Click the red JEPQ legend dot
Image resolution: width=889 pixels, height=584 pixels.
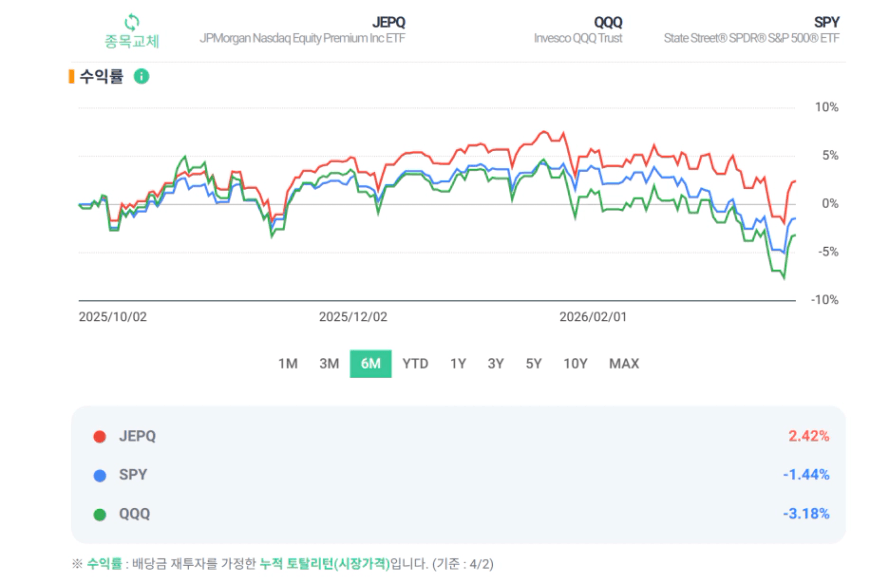(x=100, y=436)
